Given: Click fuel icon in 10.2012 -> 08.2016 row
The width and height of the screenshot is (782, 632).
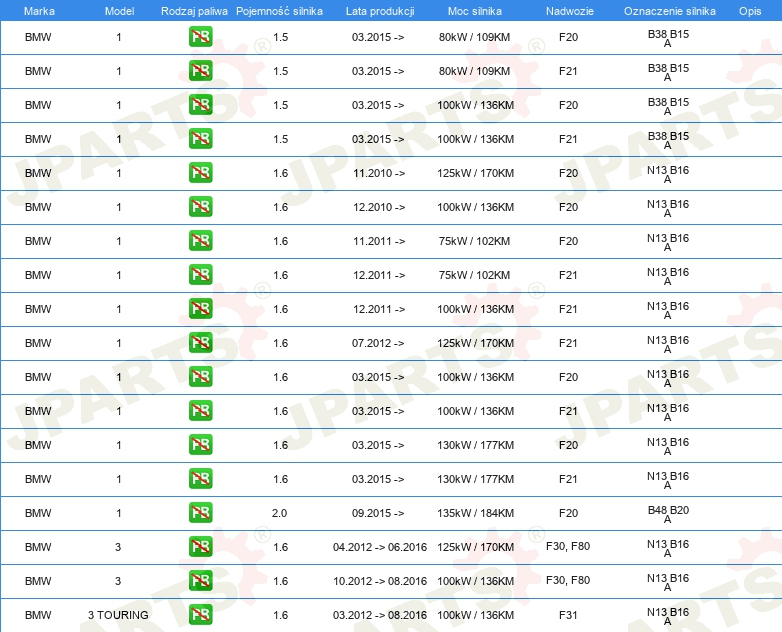Looking at the screenshot, I should [x=200, y=581].
